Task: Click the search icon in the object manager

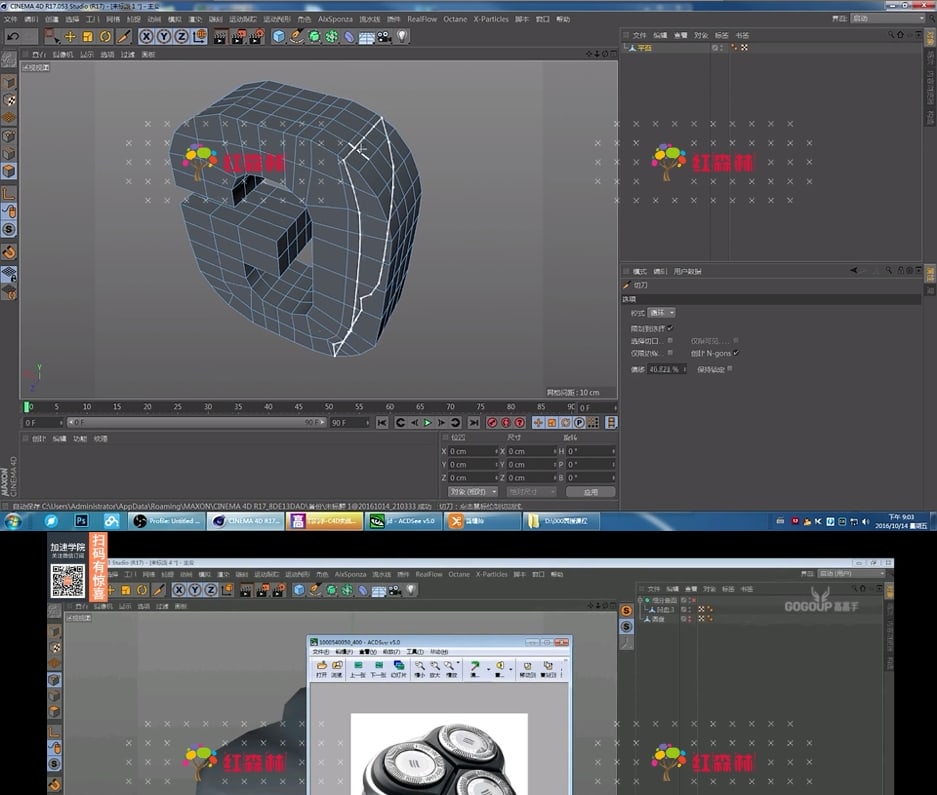Action: pyautogui.click(x=891, y=35)
